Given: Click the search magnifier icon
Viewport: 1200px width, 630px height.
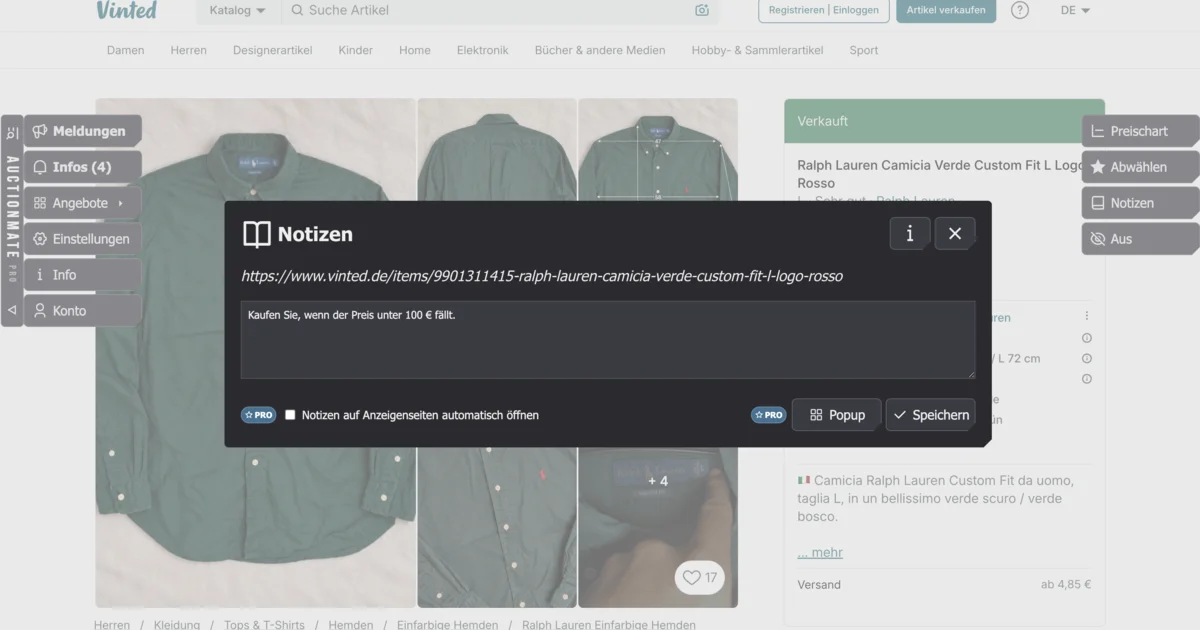Looking at the screenshot, I should [x=296, y=10].
